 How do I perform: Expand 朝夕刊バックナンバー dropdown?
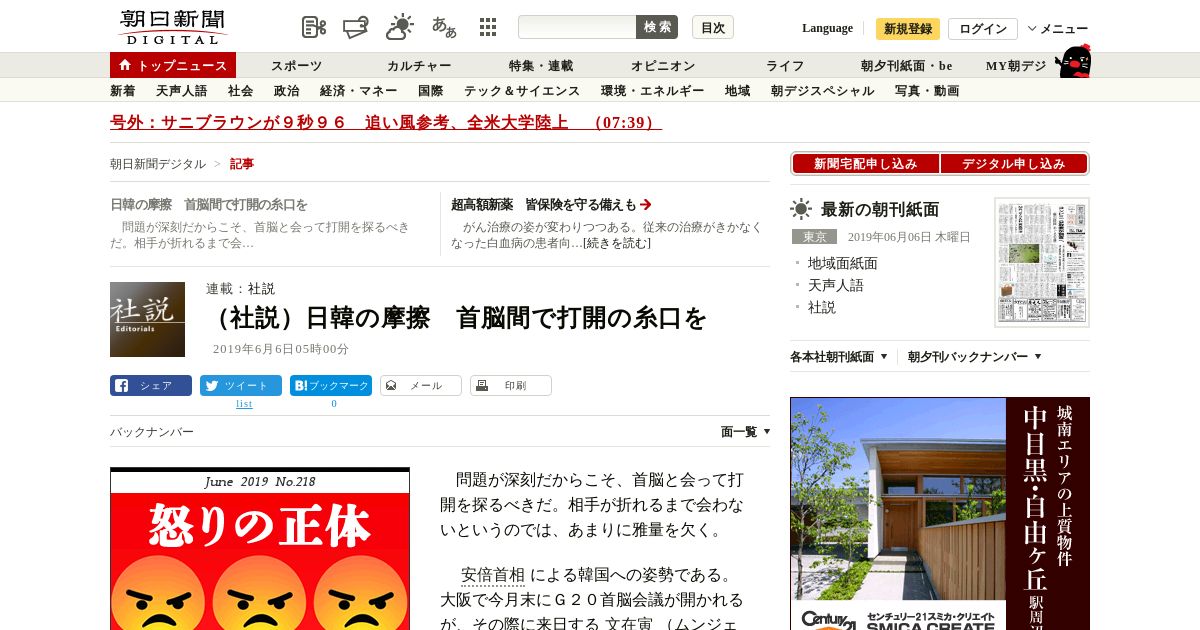(975, 357)
